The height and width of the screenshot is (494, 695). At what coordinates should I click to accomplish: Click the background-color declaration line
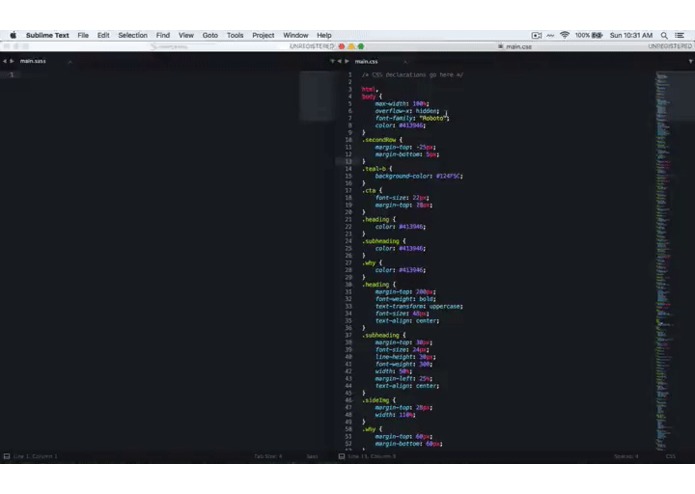pyautogui.click(x=418, y=176)
